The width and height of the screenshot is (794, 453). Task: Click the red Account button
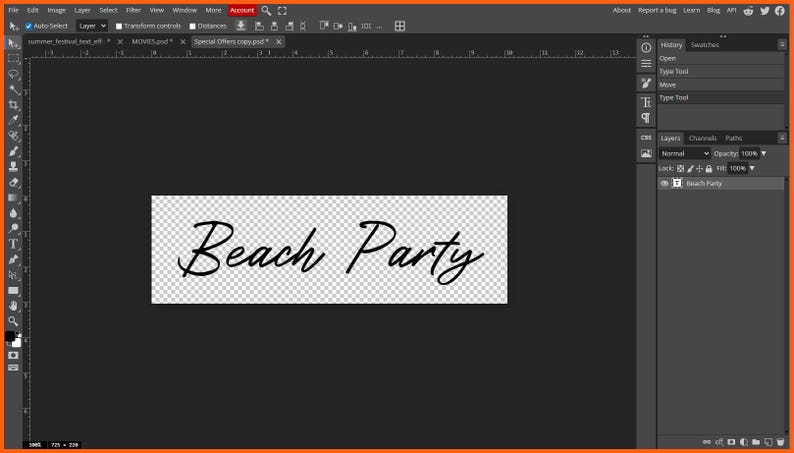click(x=242, y=10)
